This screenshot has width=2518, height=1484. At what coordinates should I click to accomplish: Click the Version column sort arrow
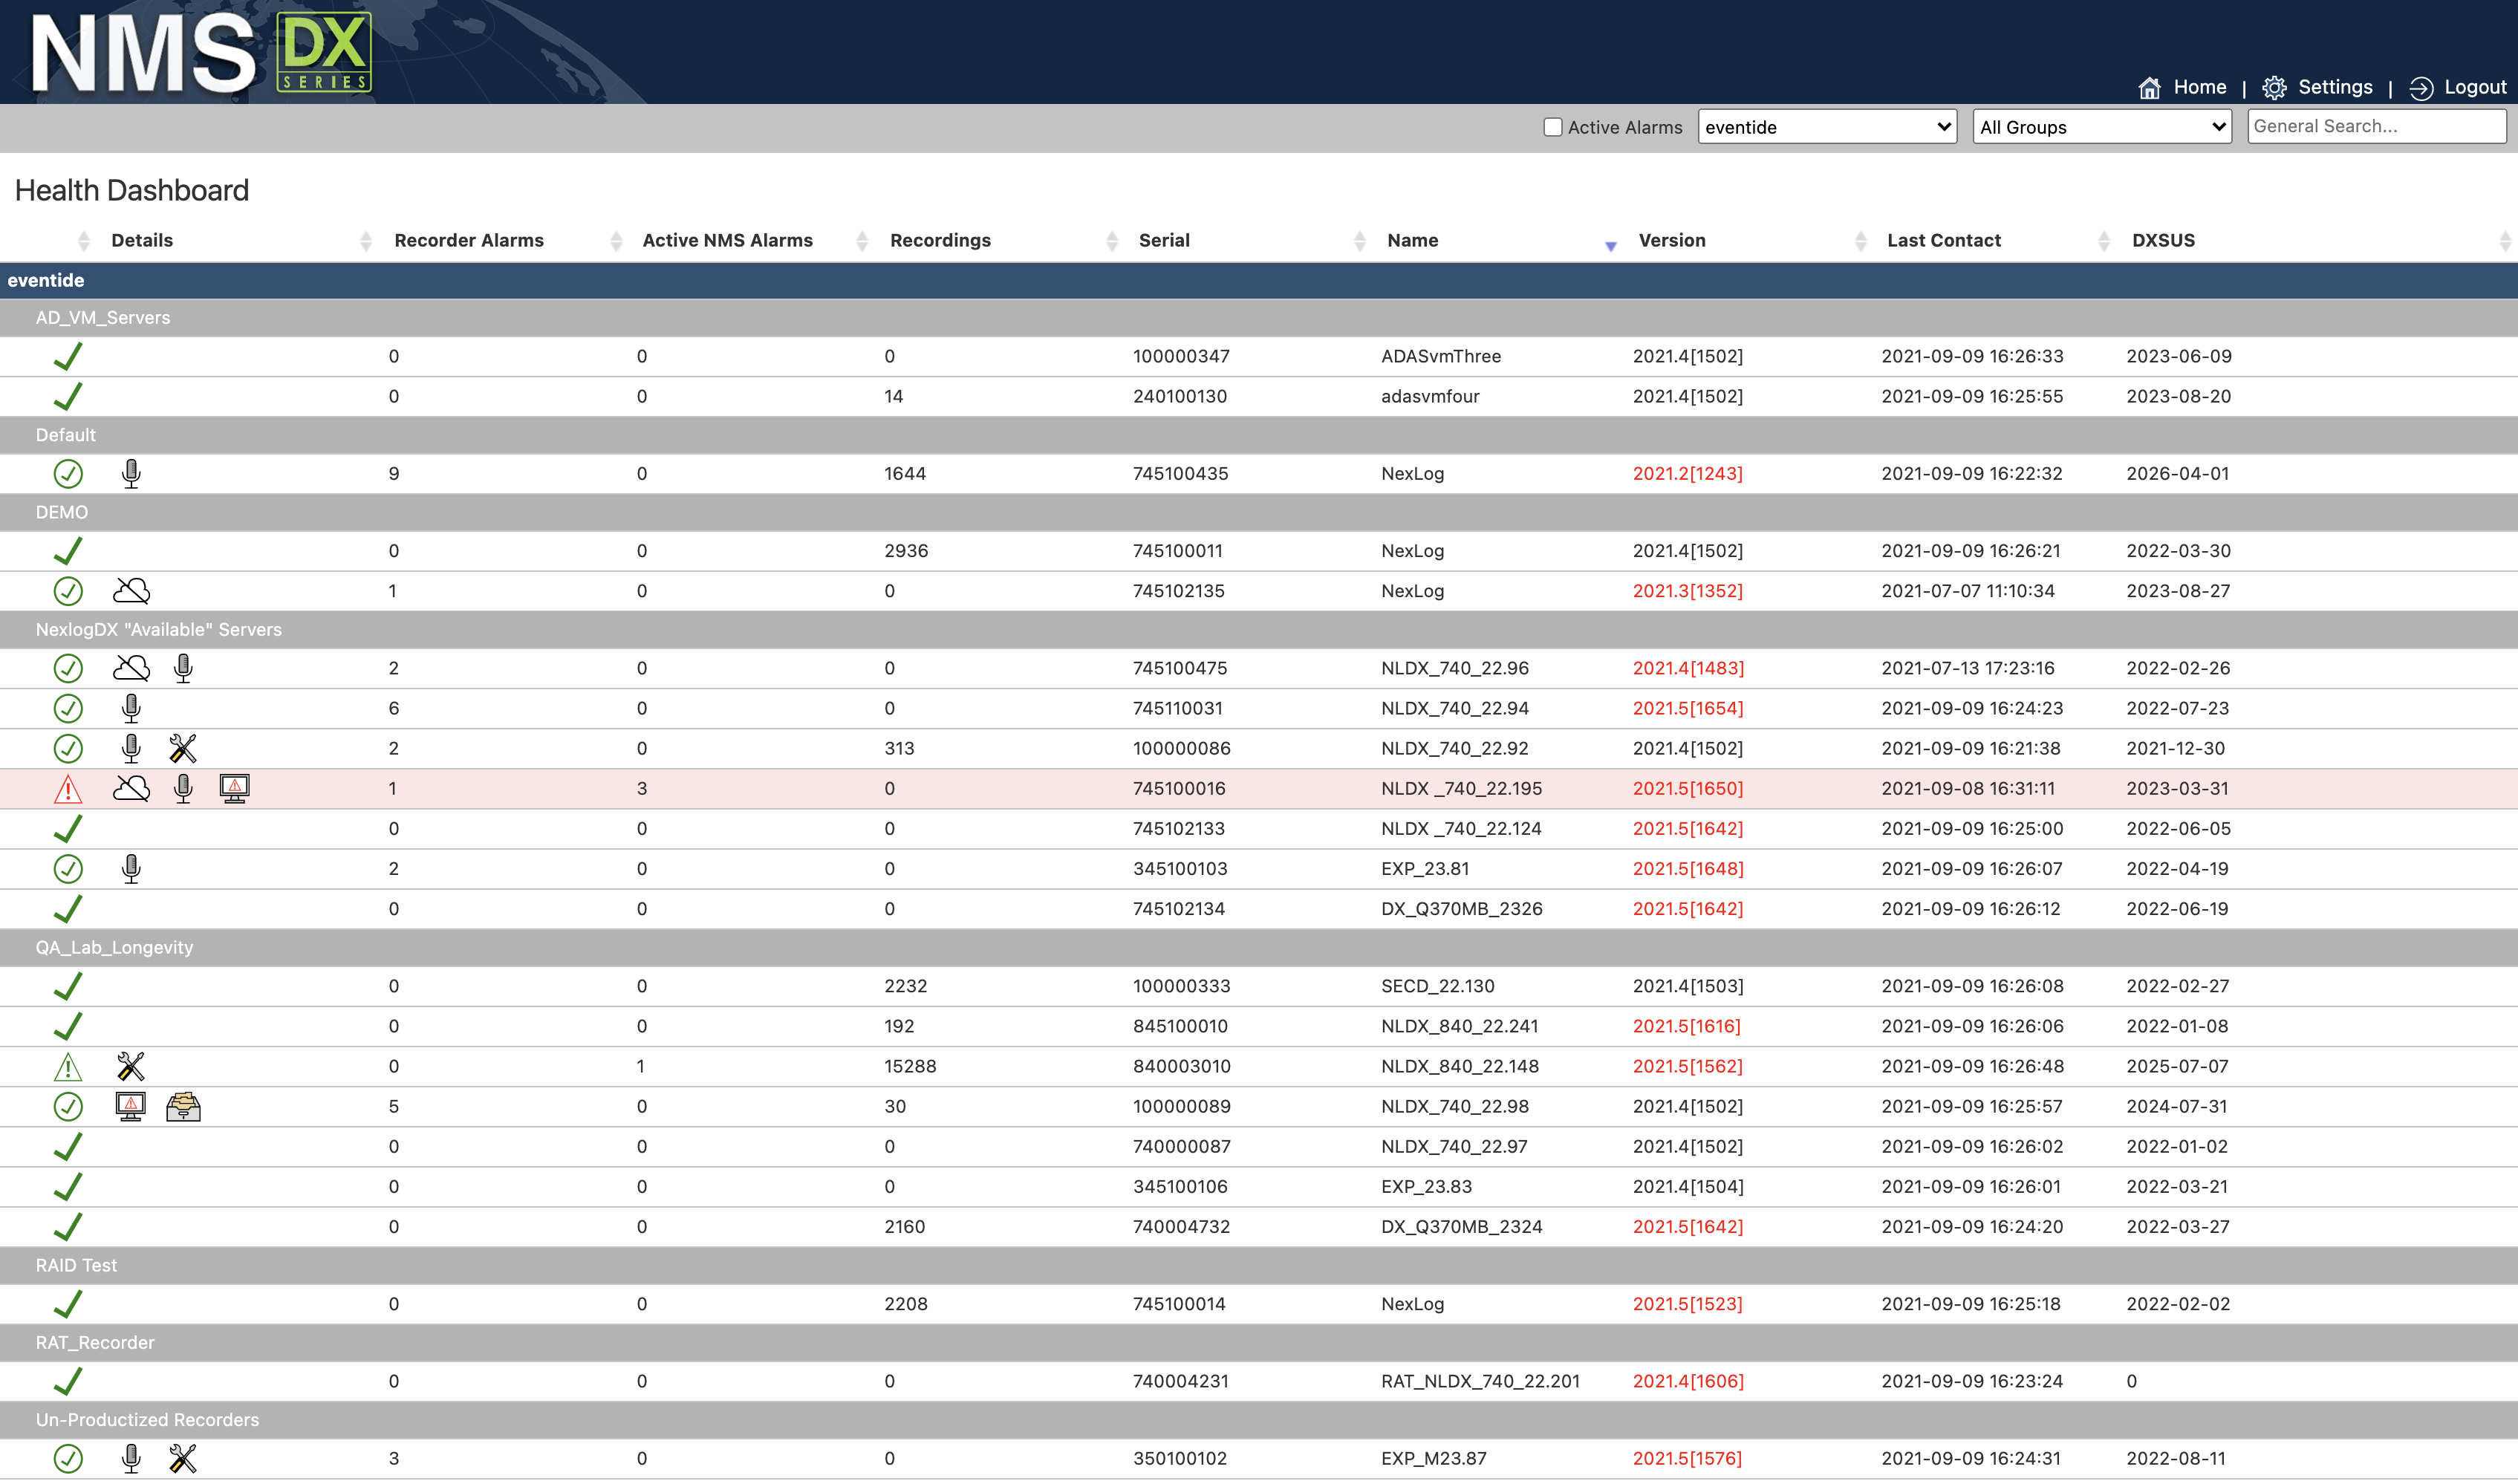1610,244
